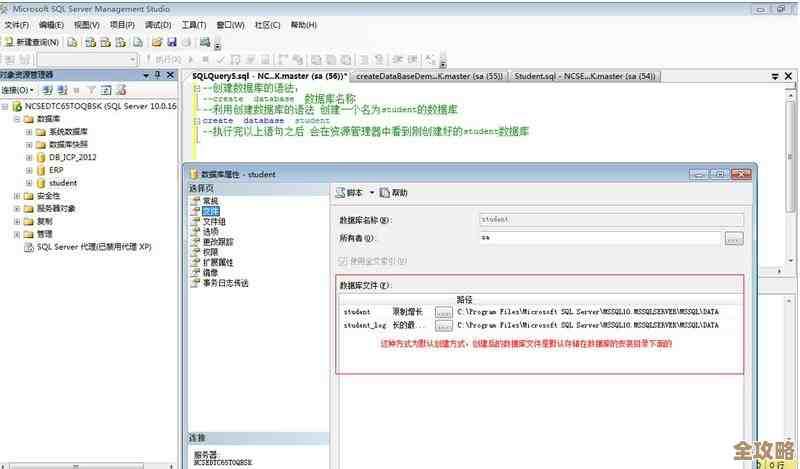This screenshot has width=800, height=469.
Task: Close the active query document tab area
Action: [x=788, y=76]
